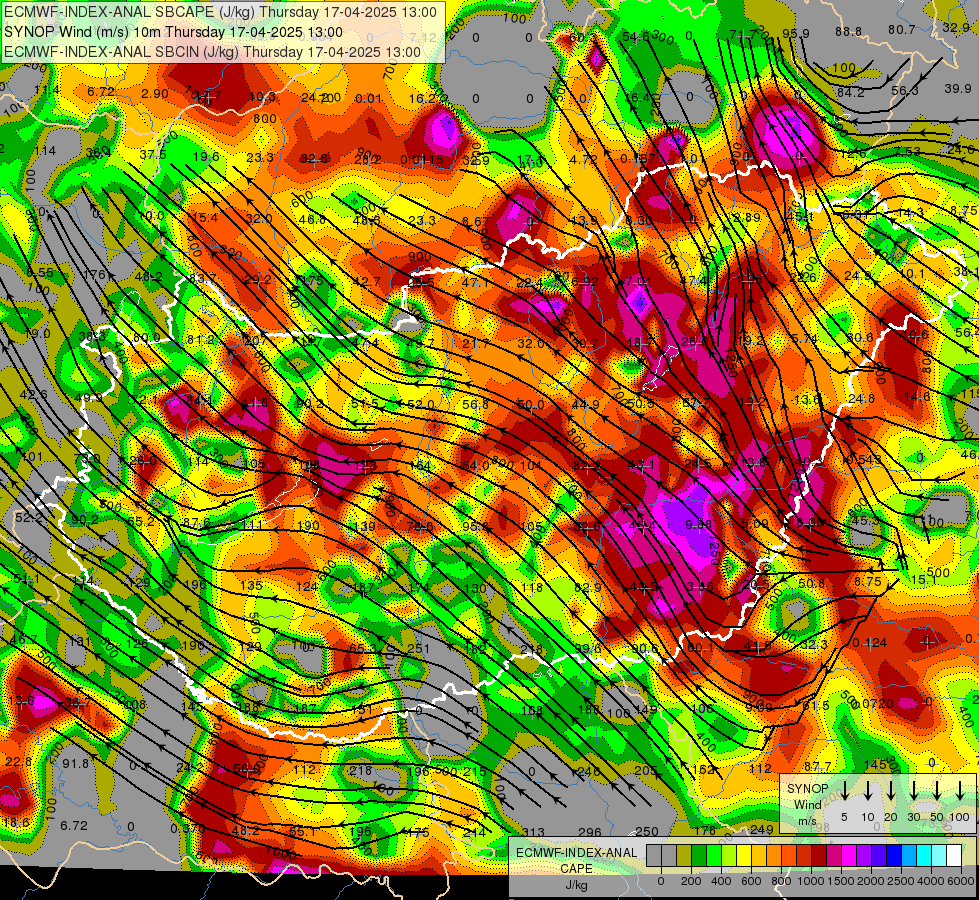
Task: Click the 6000 scale label in CAPE legend
Action: [962, 881]
